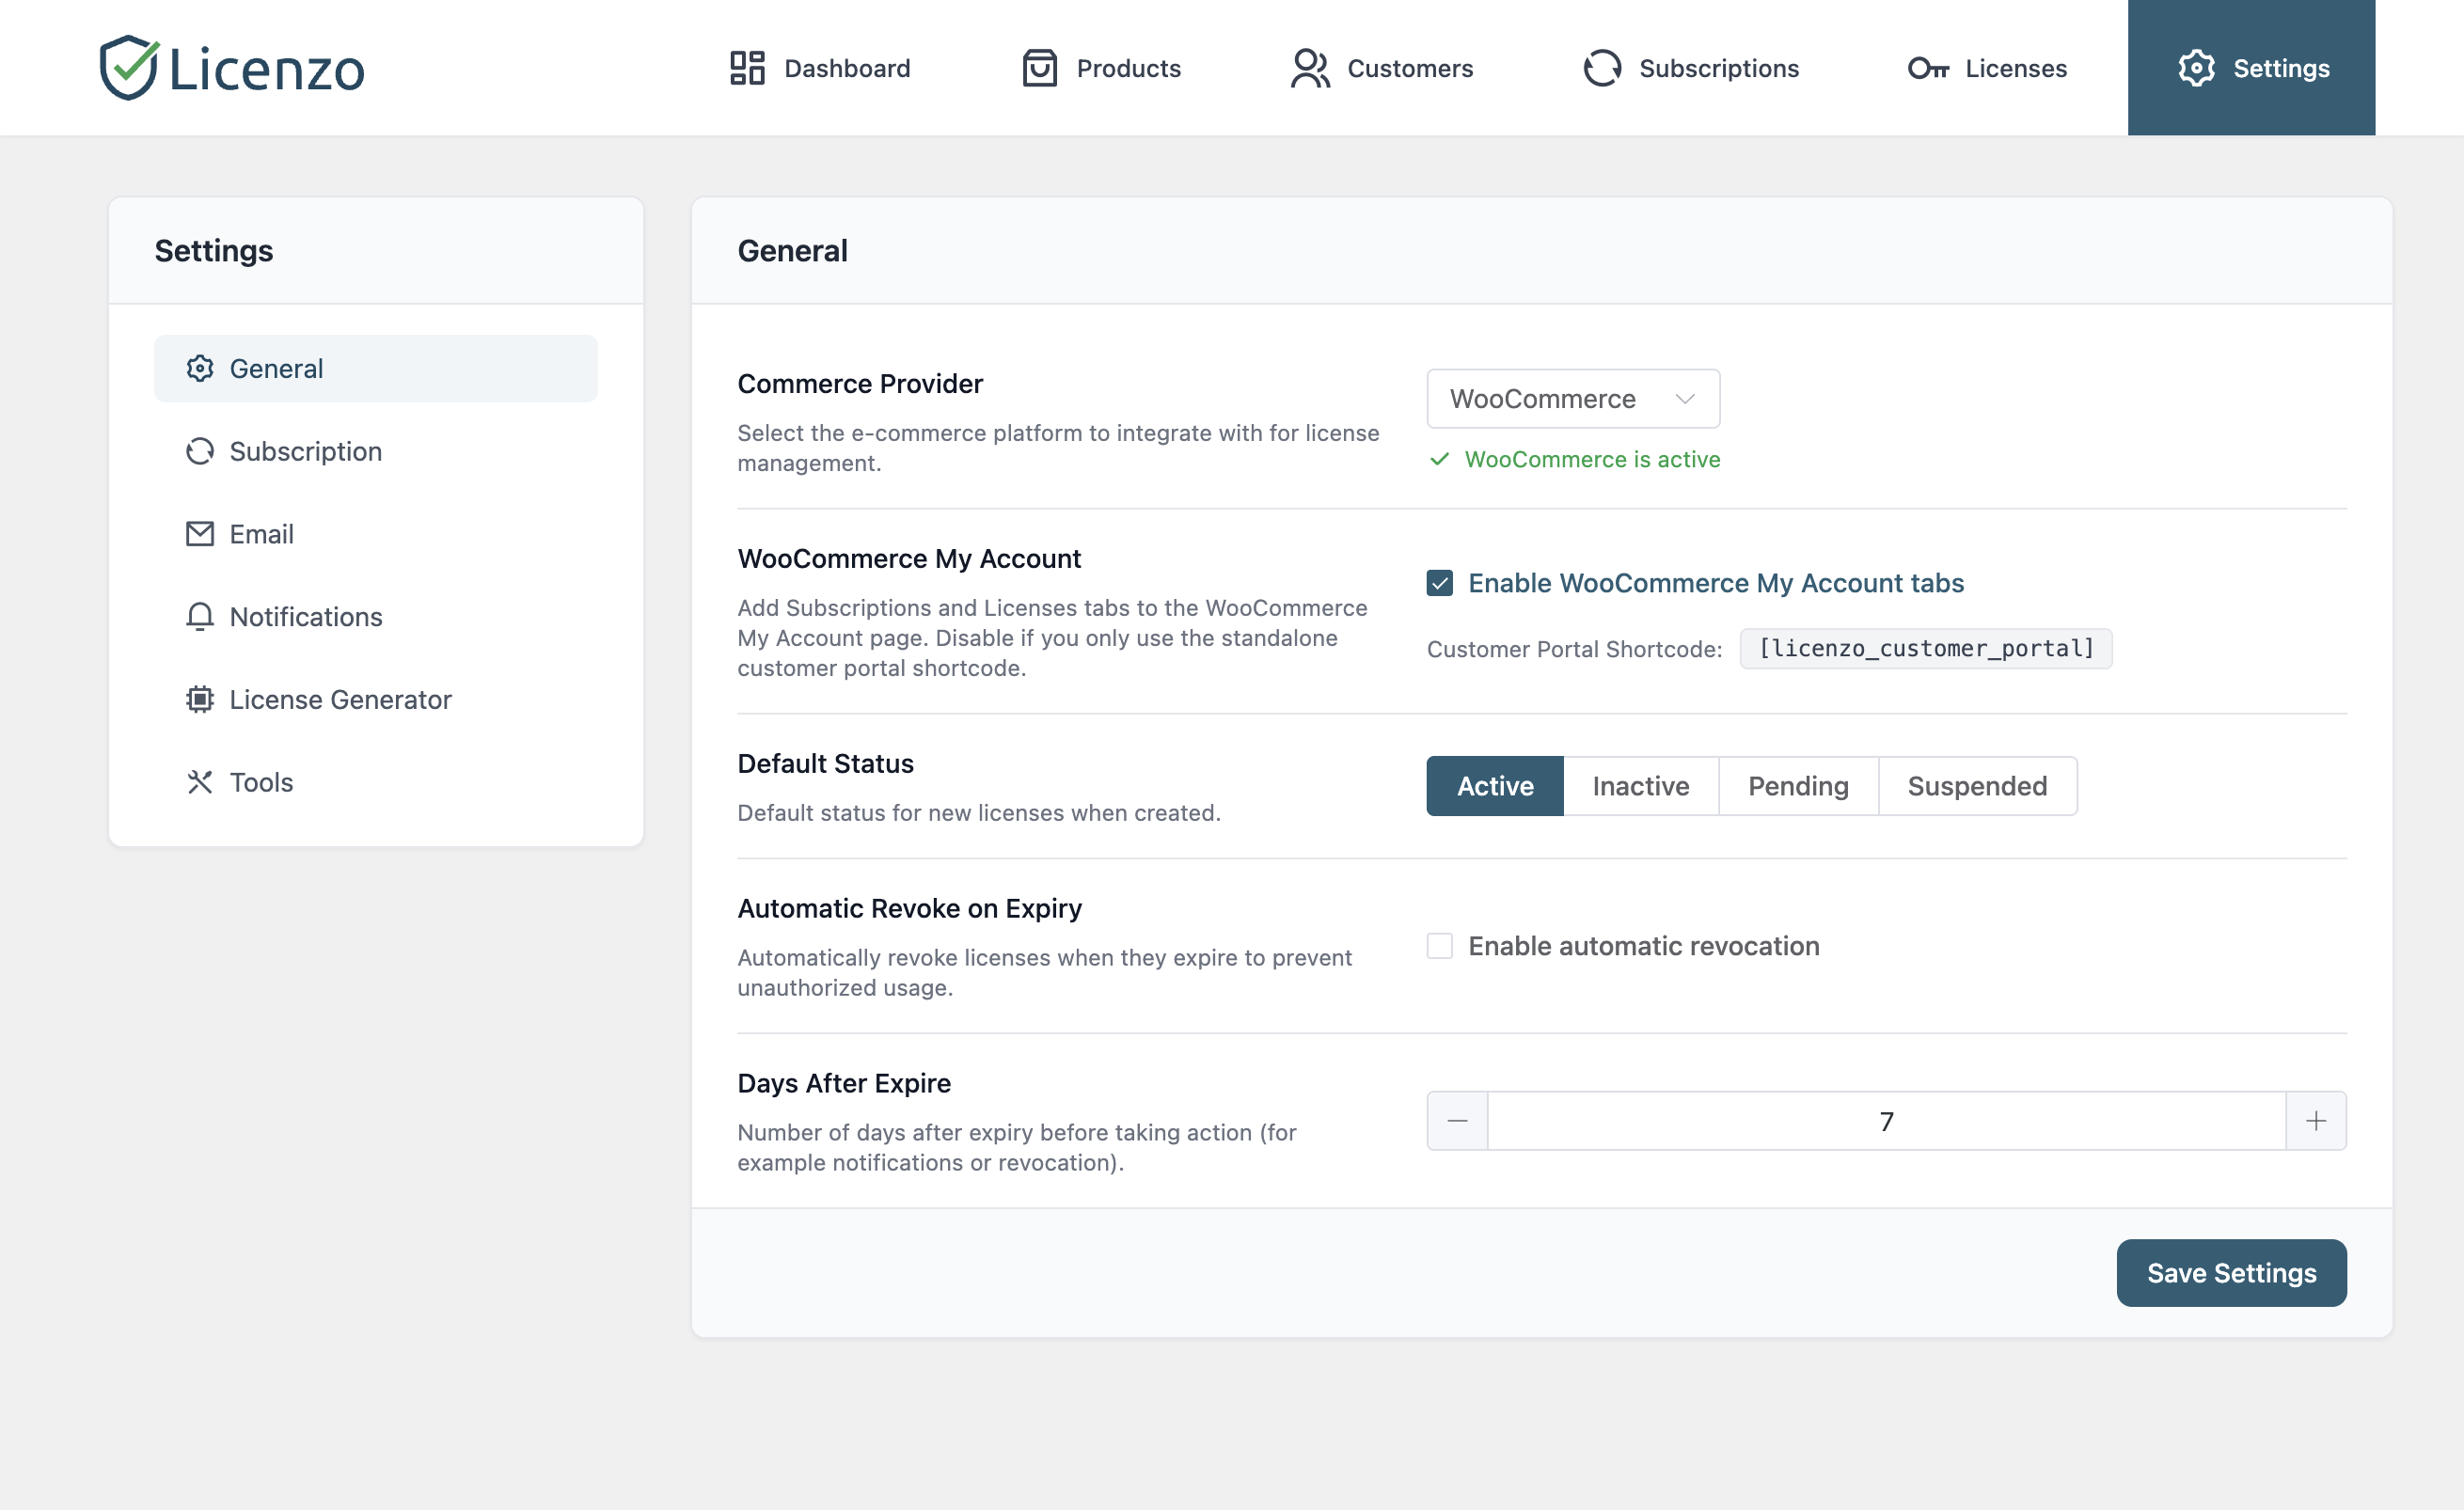The image size is (2464, 1510).
Task: Select the Suspended status option
Action: (1977, 786)
